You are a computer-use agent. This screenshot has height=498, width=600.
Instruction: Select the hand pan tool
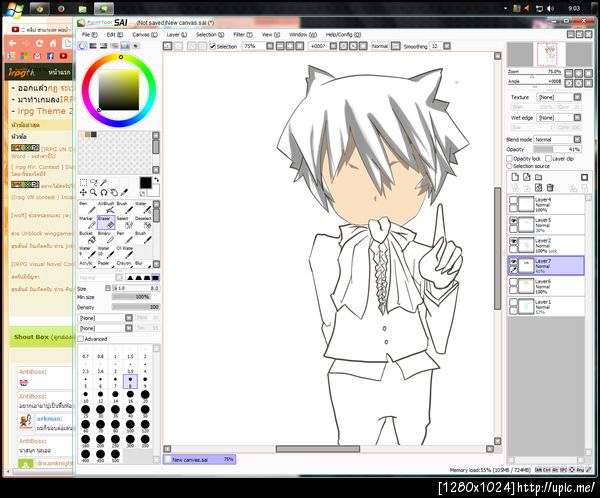coord(114,192)
